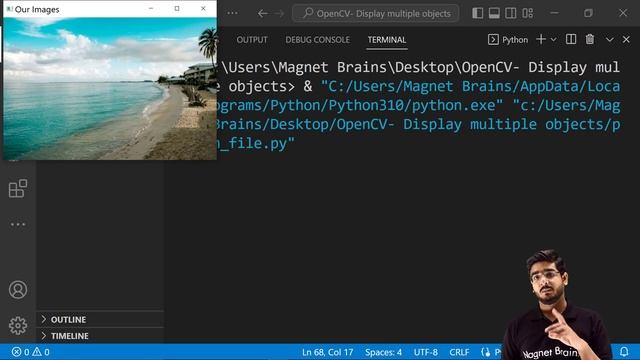
Task: Close the terminal panel
Action: coord(626,40)
